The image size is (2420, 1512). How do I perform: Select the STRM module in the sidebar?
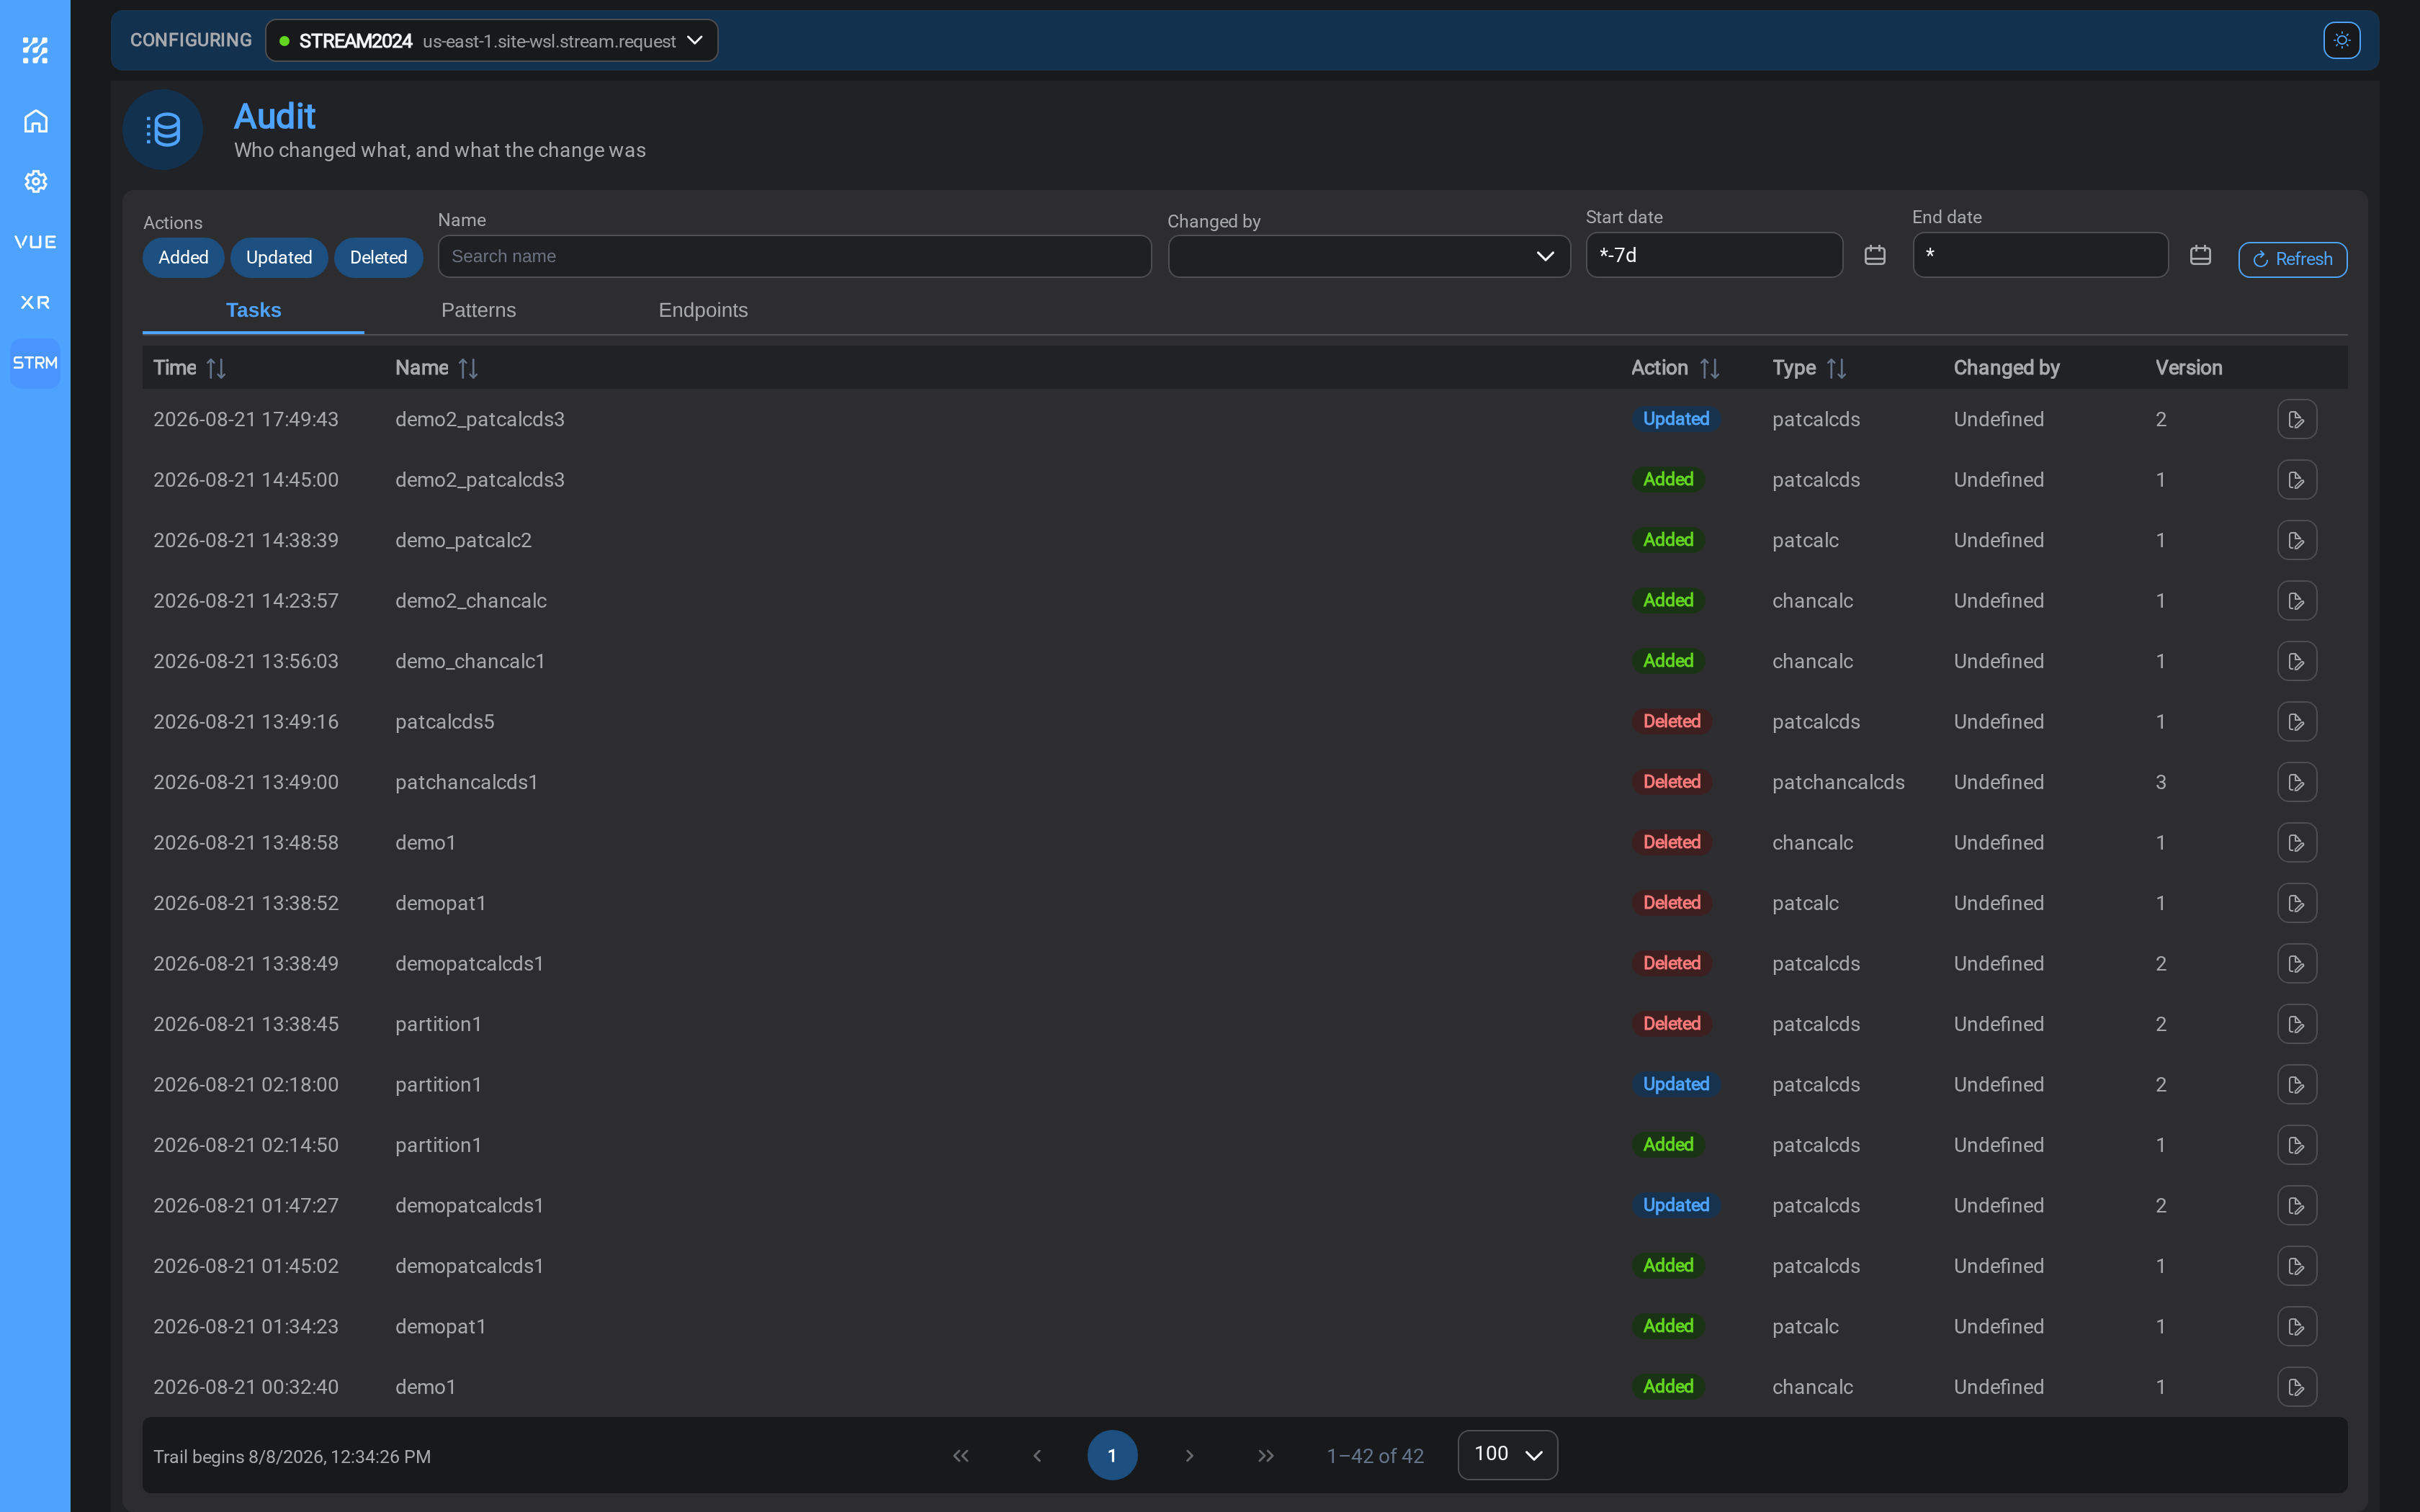[35, 363]
